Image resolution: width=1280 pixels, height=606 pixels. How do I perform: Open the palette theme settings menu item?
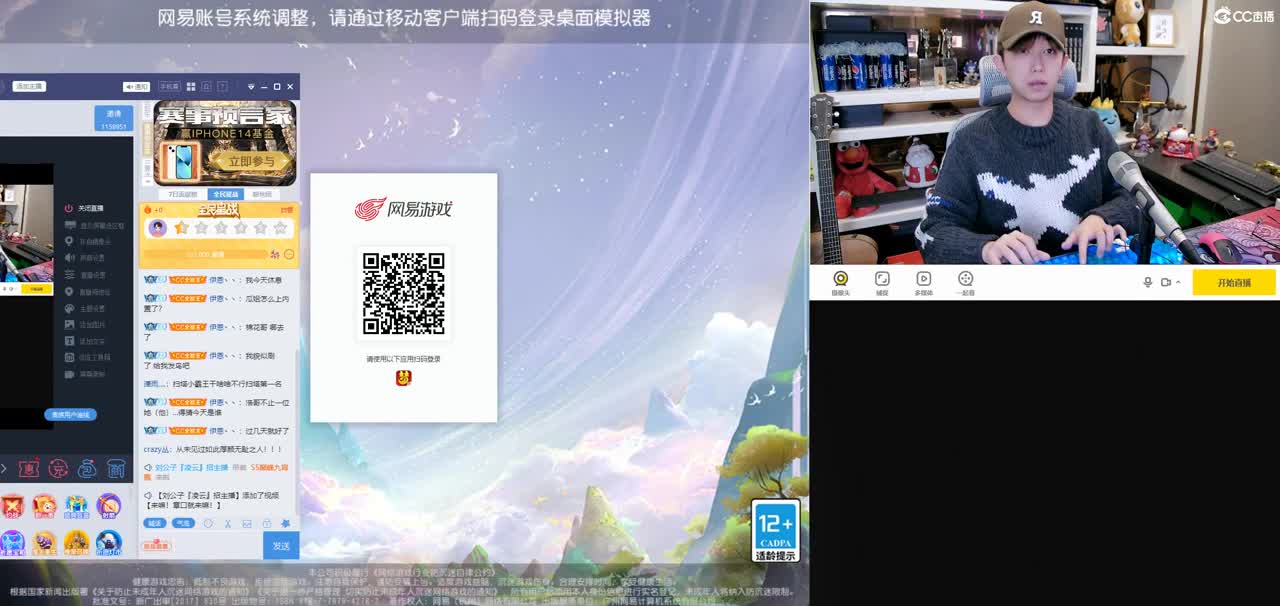(84, 308)
